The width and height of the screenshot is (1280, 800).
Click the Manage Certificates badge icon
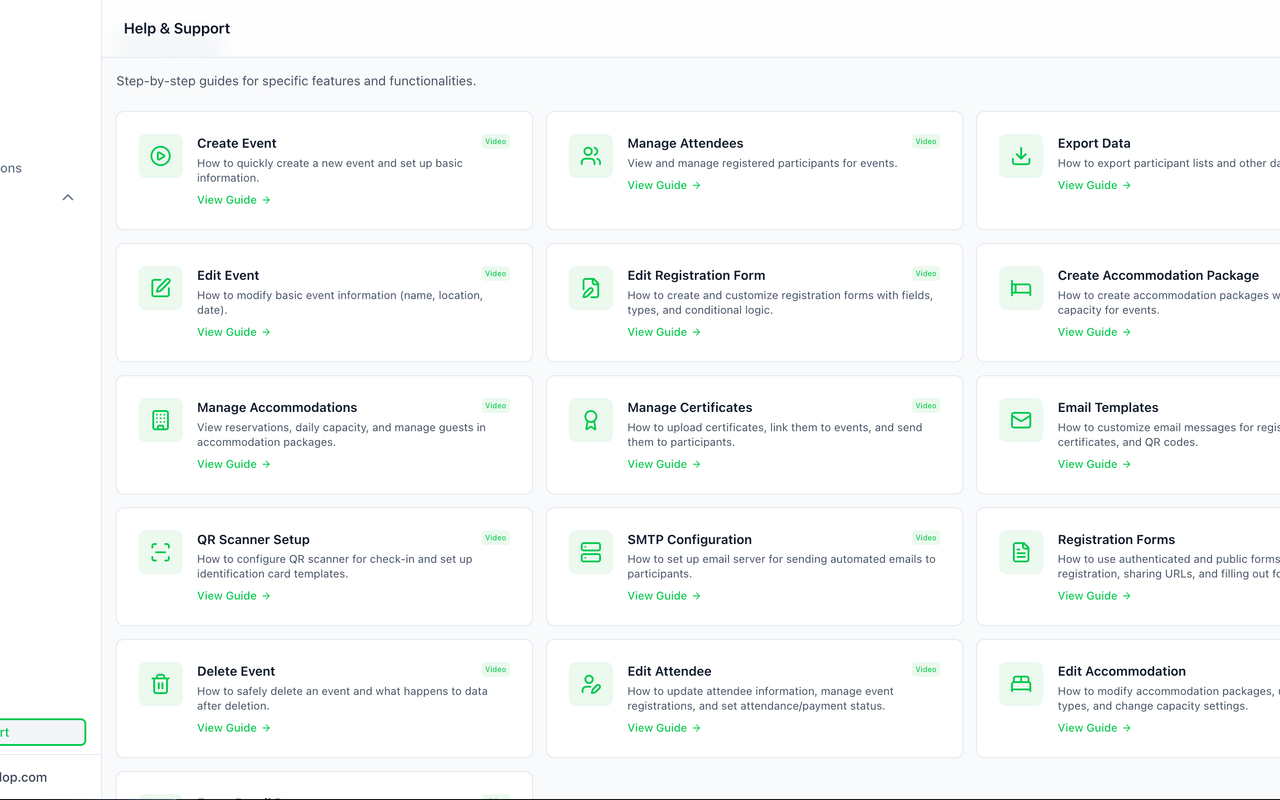[x=590, y=420]
